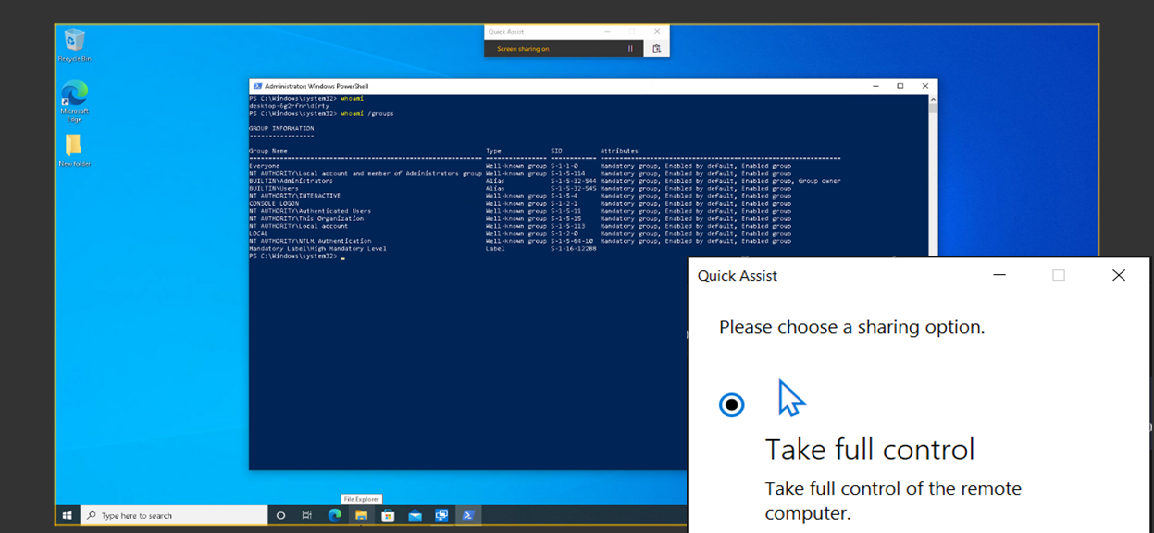Click the blue cursor icon for full control
The width and height of the screenshot is (1154, 533).
click(x=791, y=398)
